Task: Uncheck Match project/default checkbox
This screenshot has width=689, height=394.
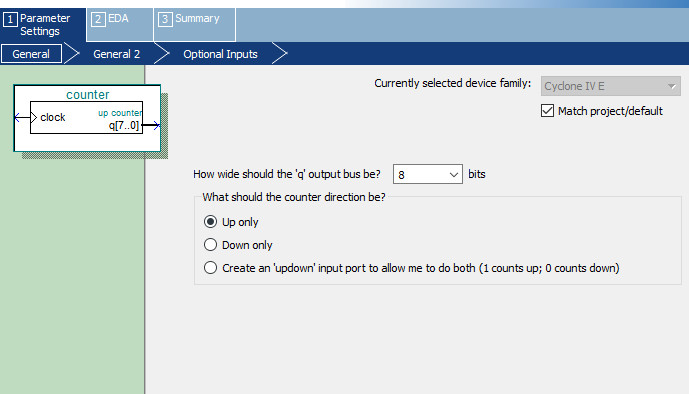Action: click(547, 111)
